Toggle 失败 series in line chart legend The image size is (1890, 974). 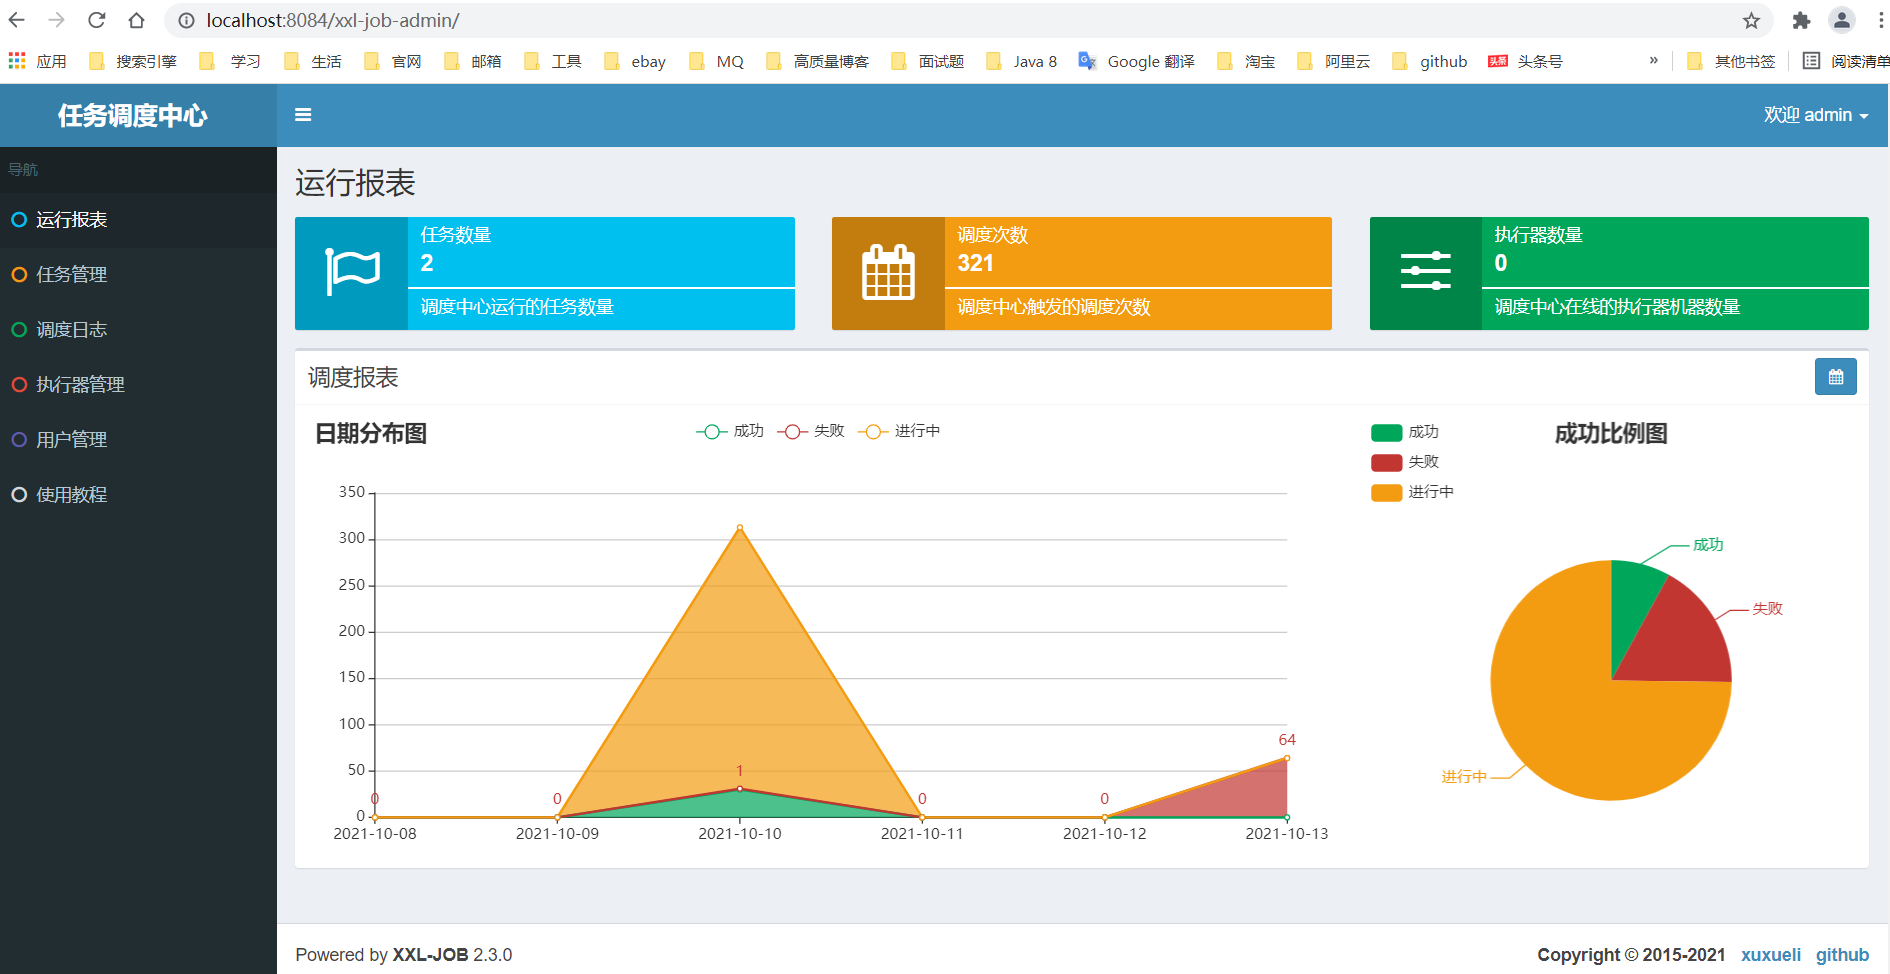(x=811, y=431)
